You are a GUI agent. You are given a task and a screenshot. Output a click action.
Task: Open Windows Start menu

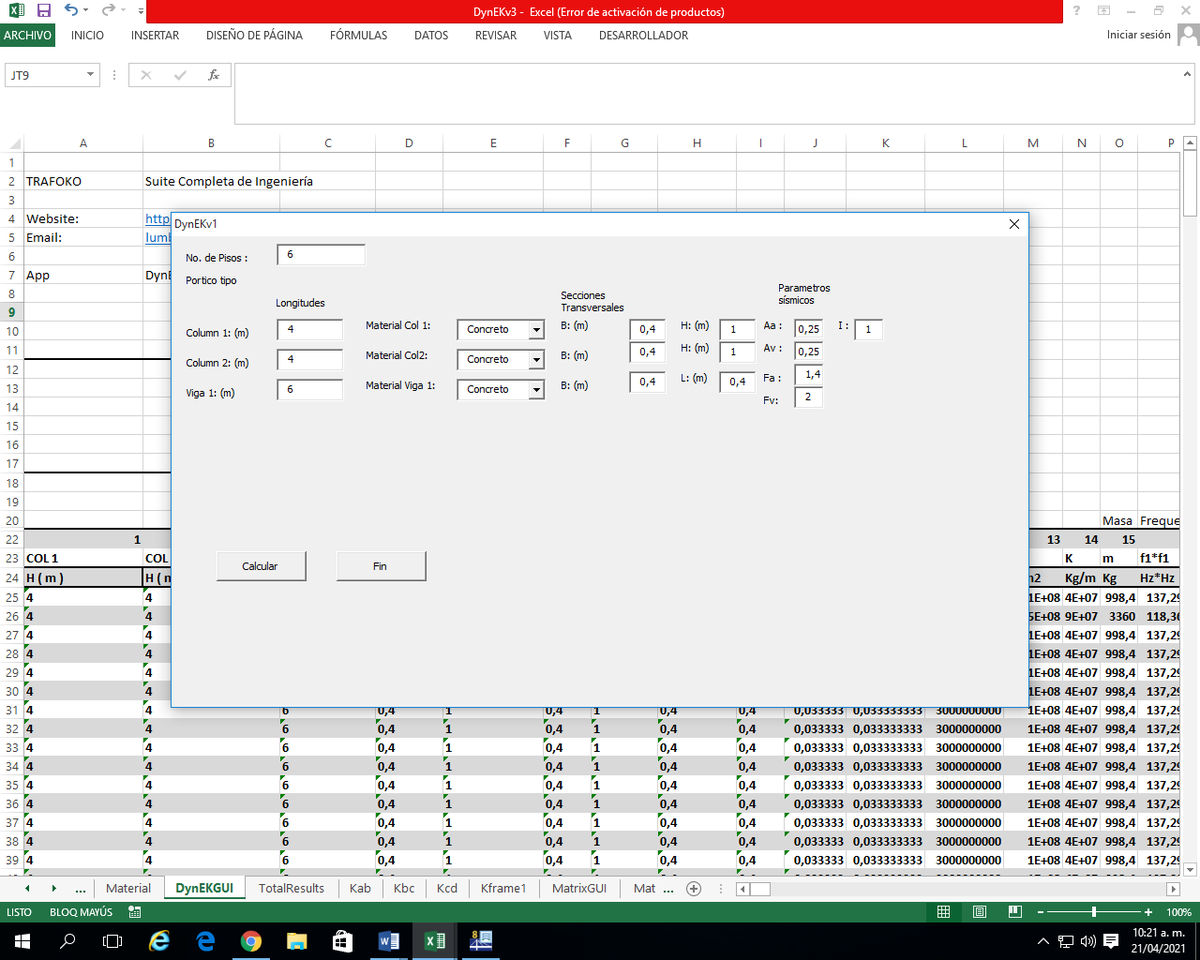click(21, 941)
